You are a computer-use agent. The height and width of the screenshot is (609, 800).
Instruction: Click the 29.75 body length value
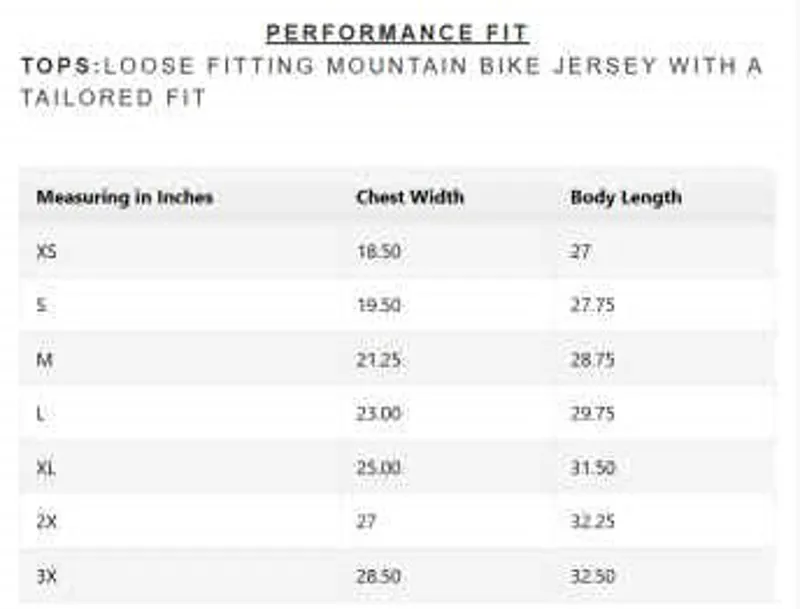coord(592,414)
